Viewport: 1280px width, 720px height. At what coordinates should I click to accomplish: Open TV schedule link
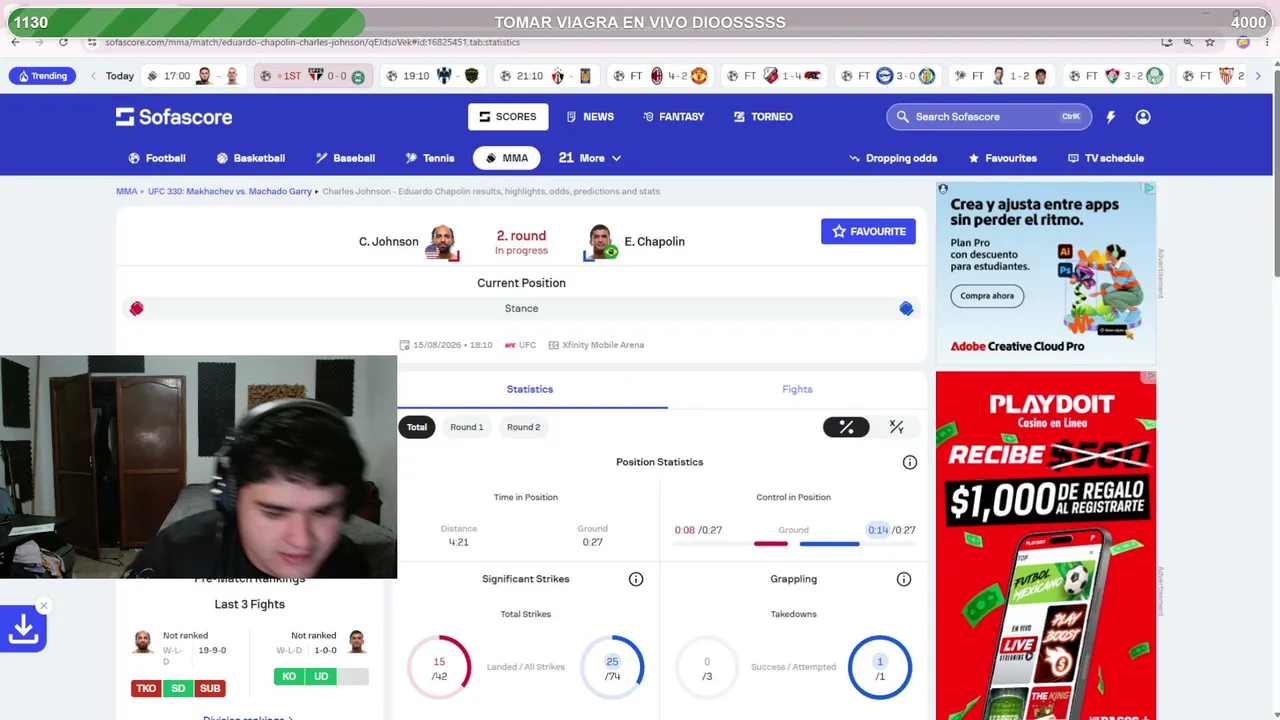click(x=1106, y=158)
